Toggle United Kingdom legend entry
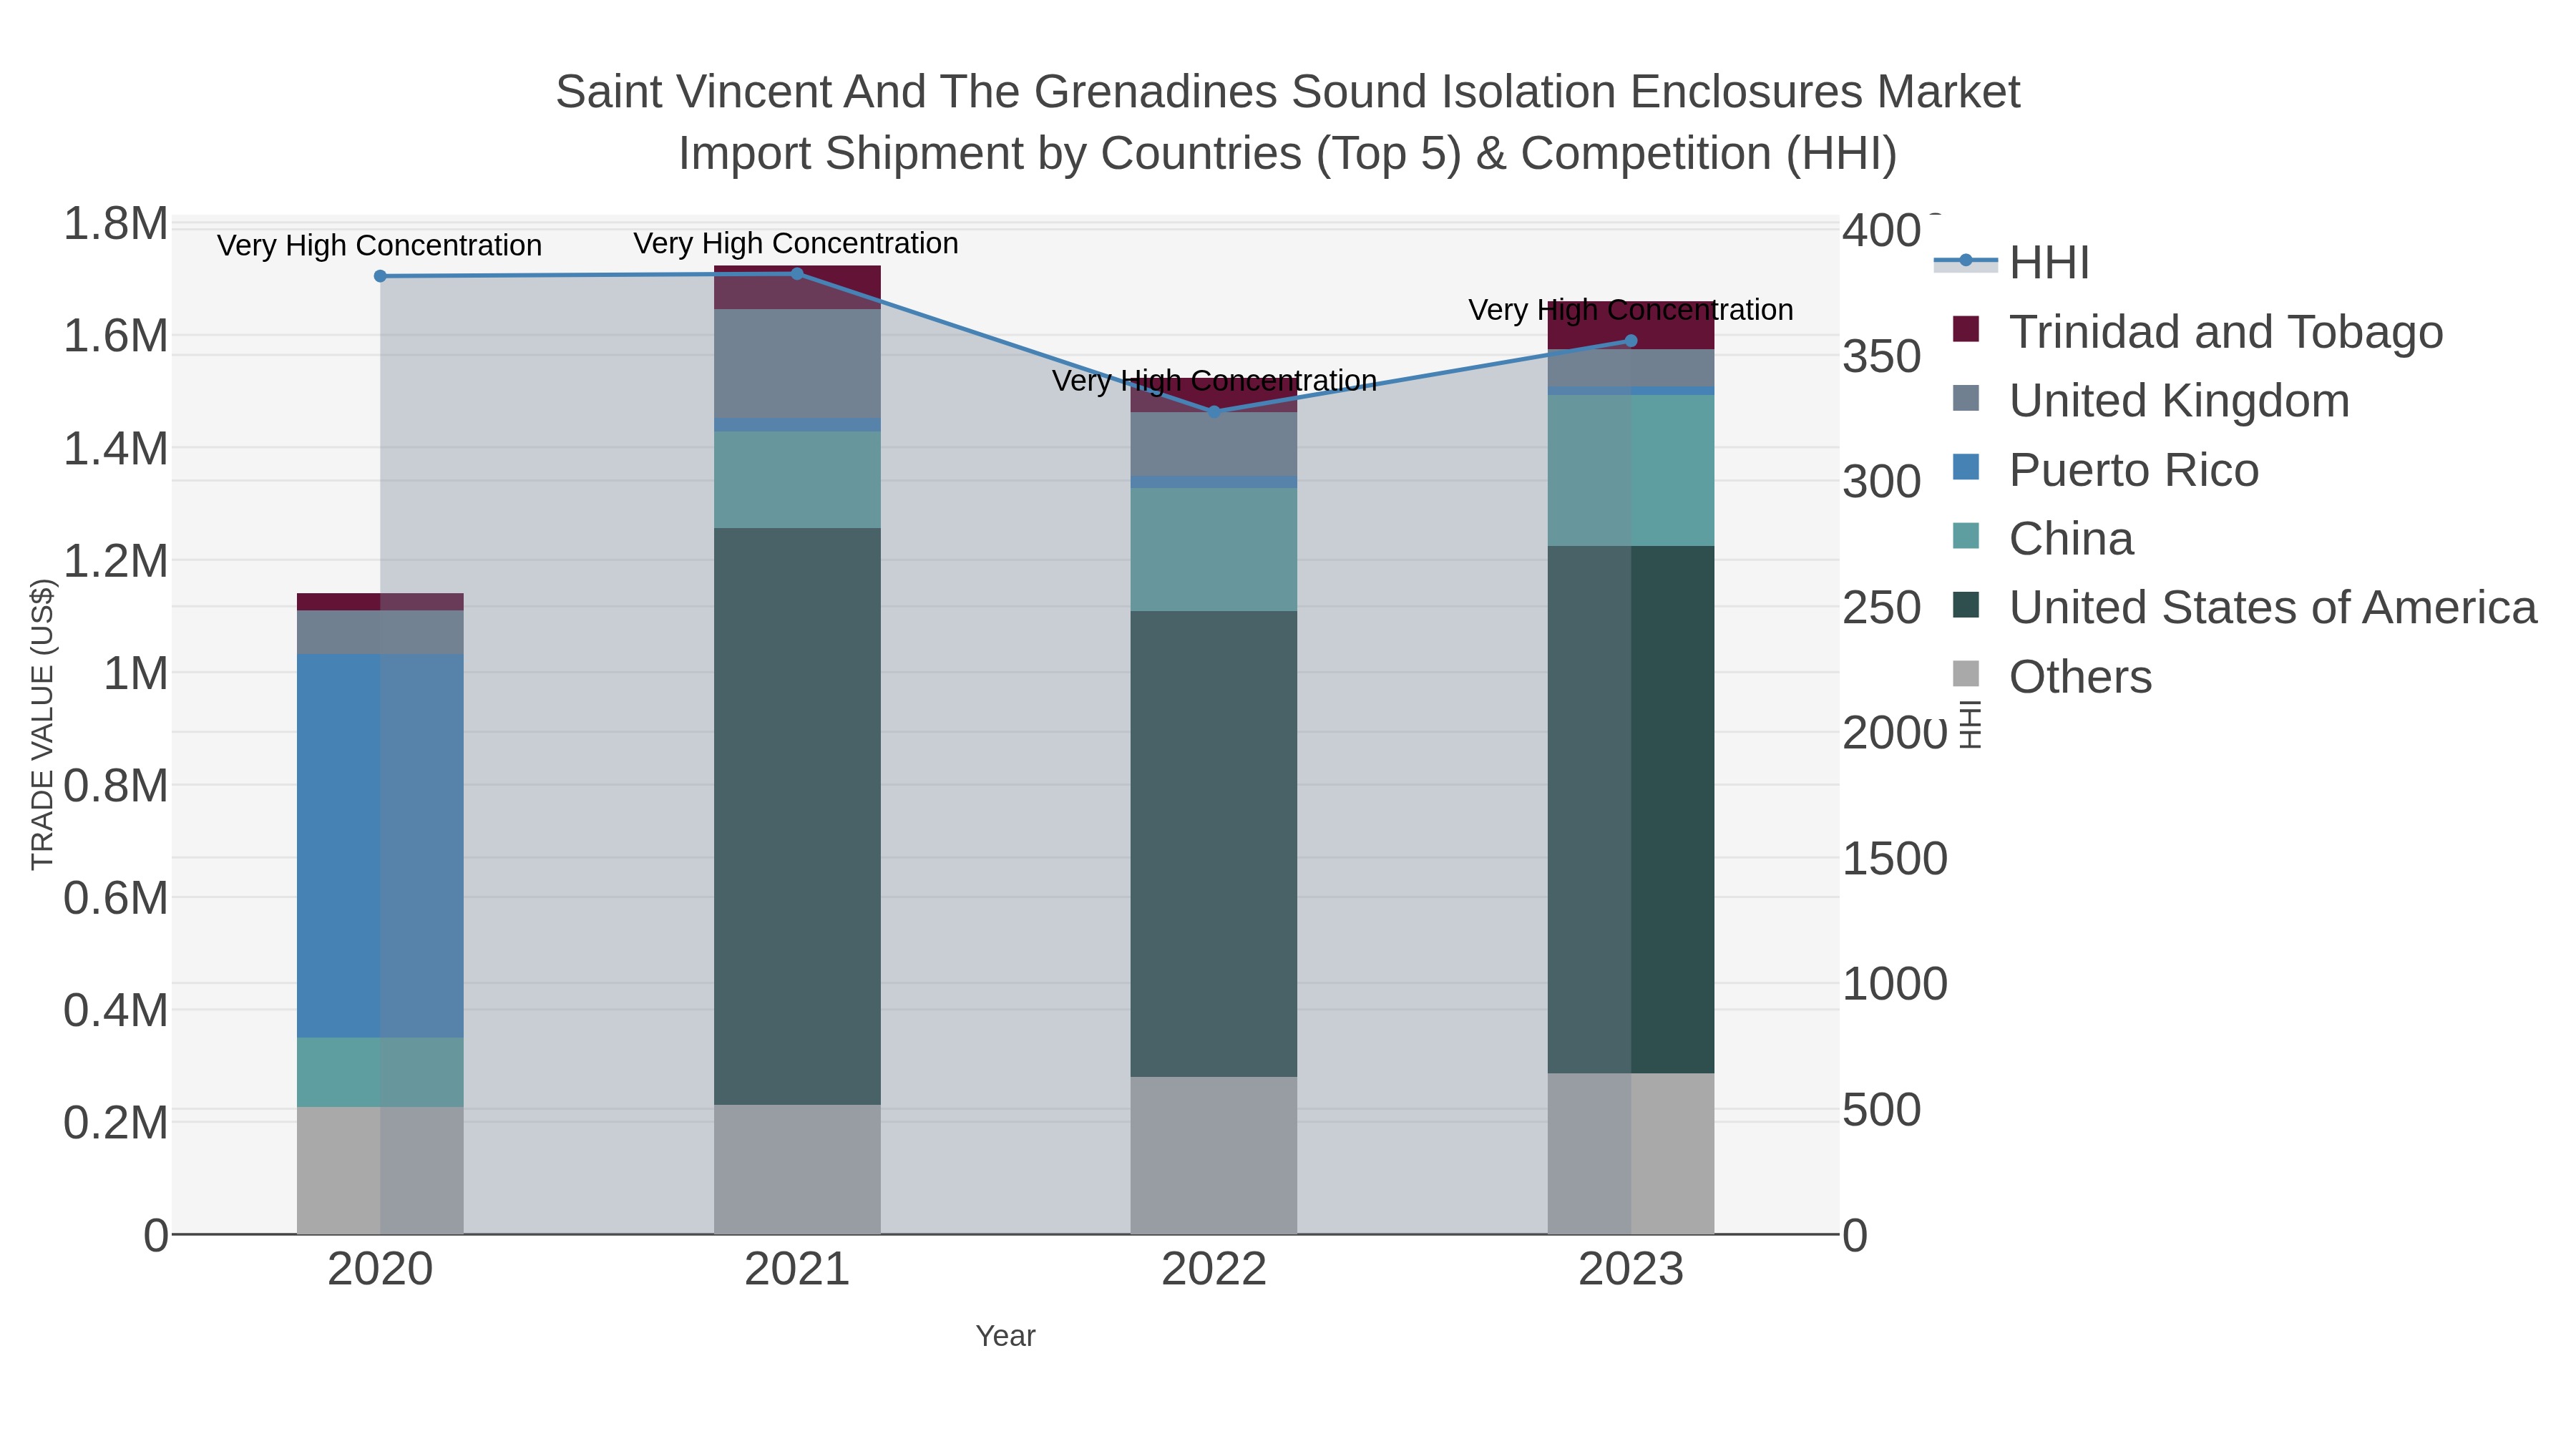2576x1449 pixels. [x=2150, y=401]
